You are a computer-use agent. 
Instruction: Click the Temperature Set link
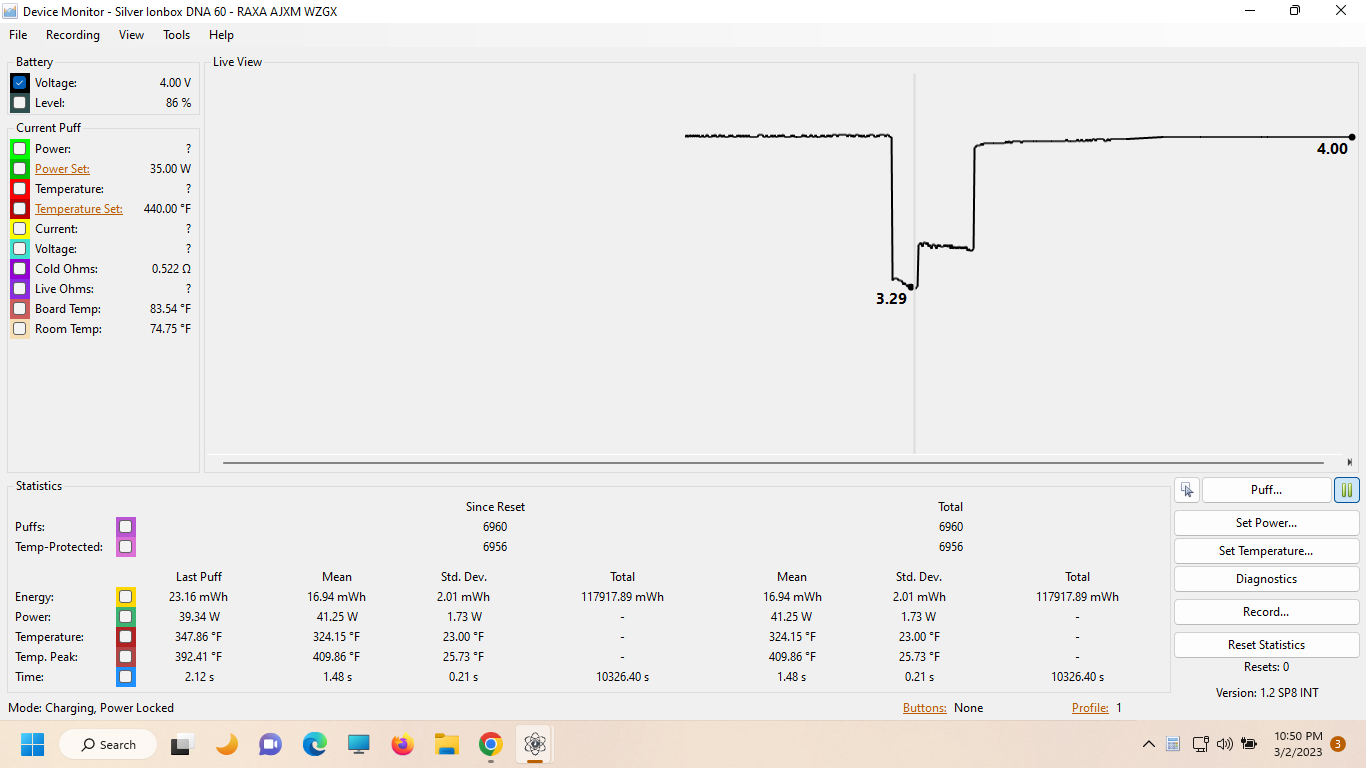pos(79,209)
